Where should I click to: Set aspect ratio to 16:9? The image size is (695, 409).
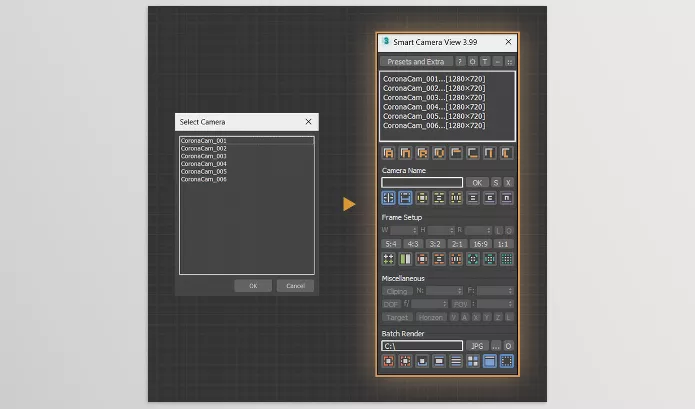480,244
